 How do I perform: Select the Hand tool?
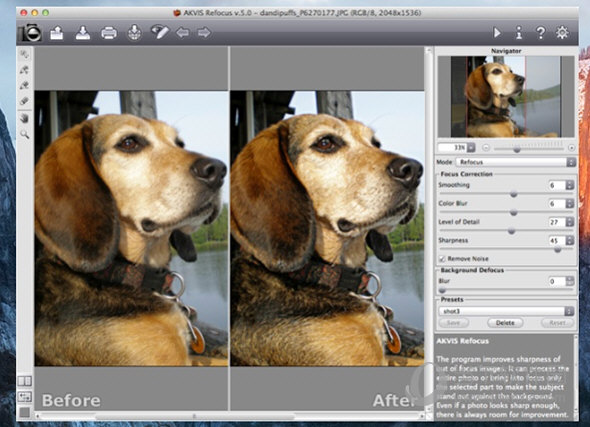tap(25, 119)
